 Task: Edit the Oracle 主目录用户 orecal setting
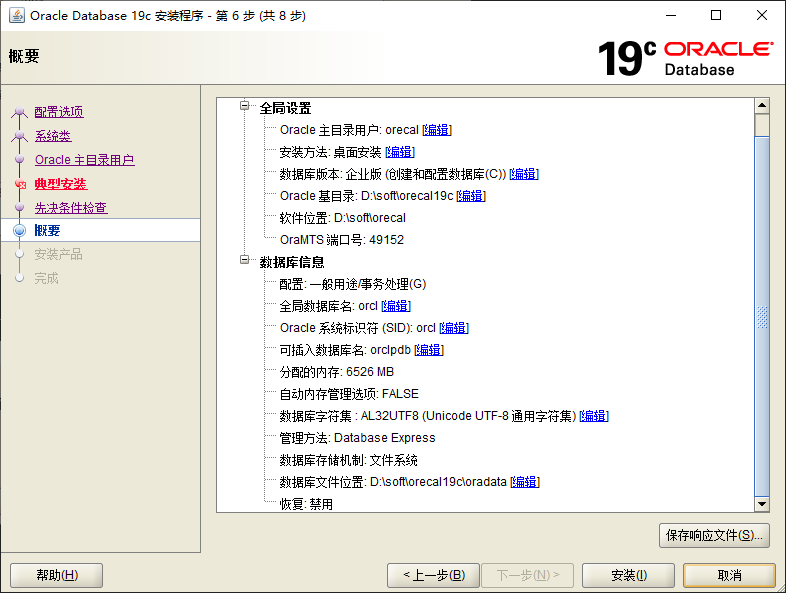(x=437, y=130)
